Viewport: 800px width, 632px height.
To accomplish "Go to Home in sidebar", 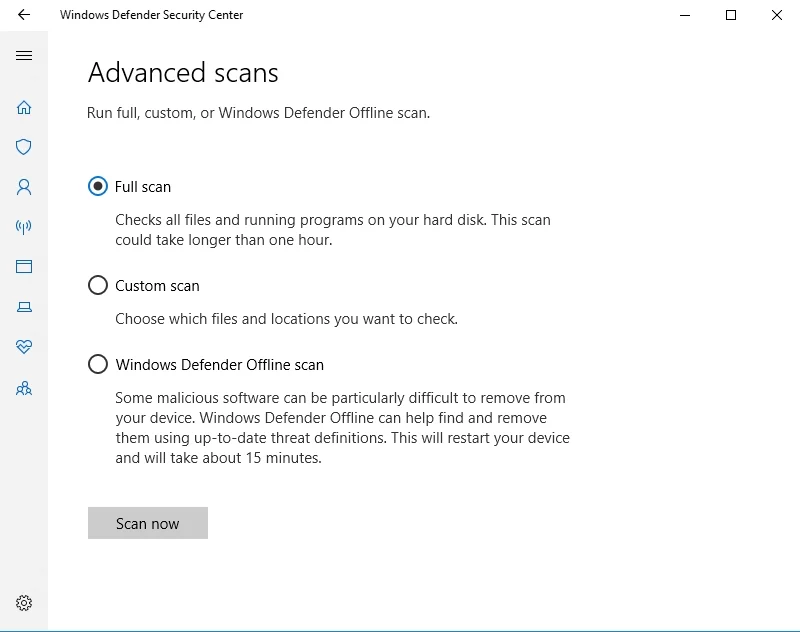I will (24, 107).
